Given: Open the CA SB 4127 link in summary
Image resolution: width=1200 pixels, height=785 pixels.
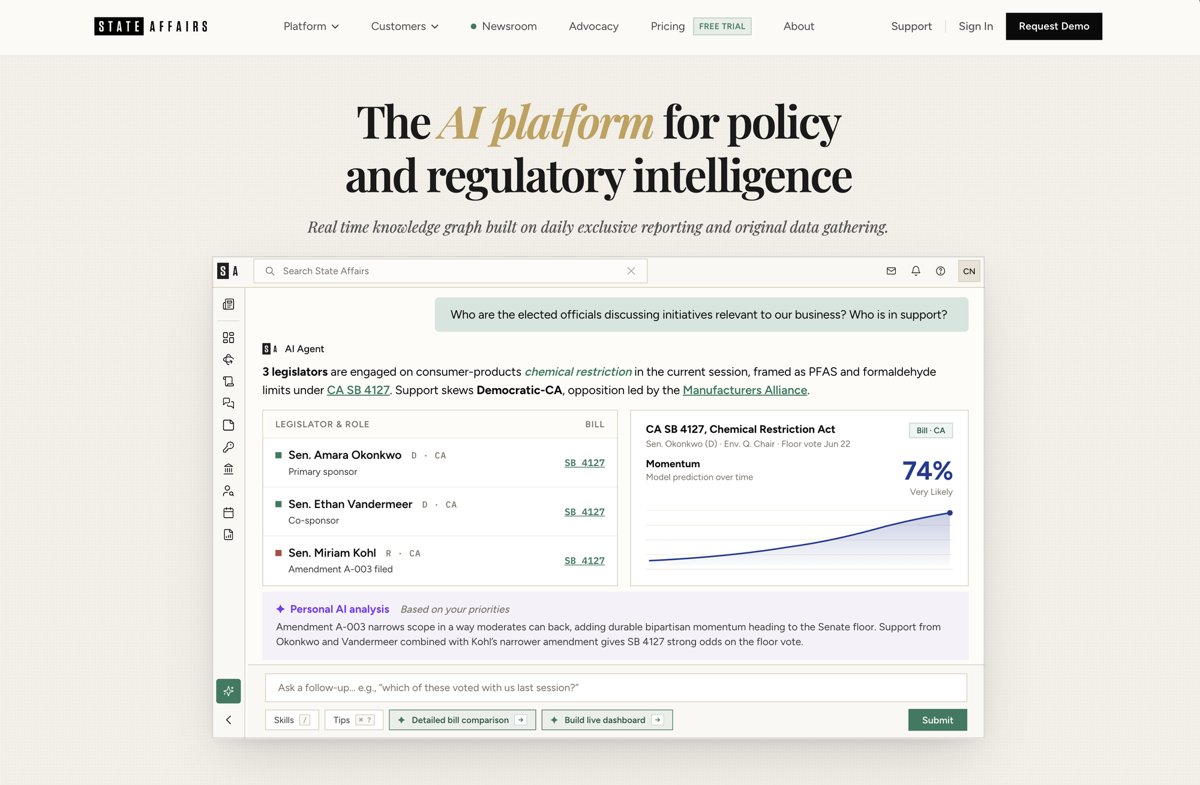Looking at the screenshot, I should click(358, 390).
